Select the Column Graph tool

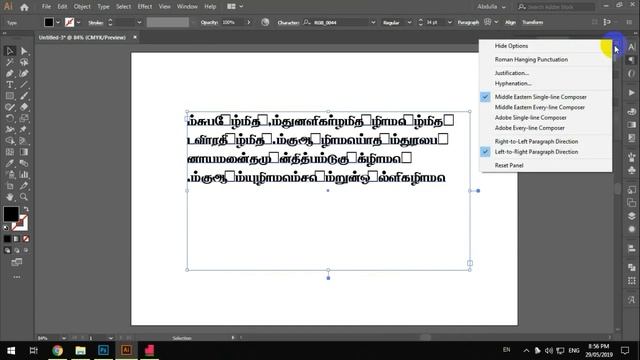(x=24, y=175)
